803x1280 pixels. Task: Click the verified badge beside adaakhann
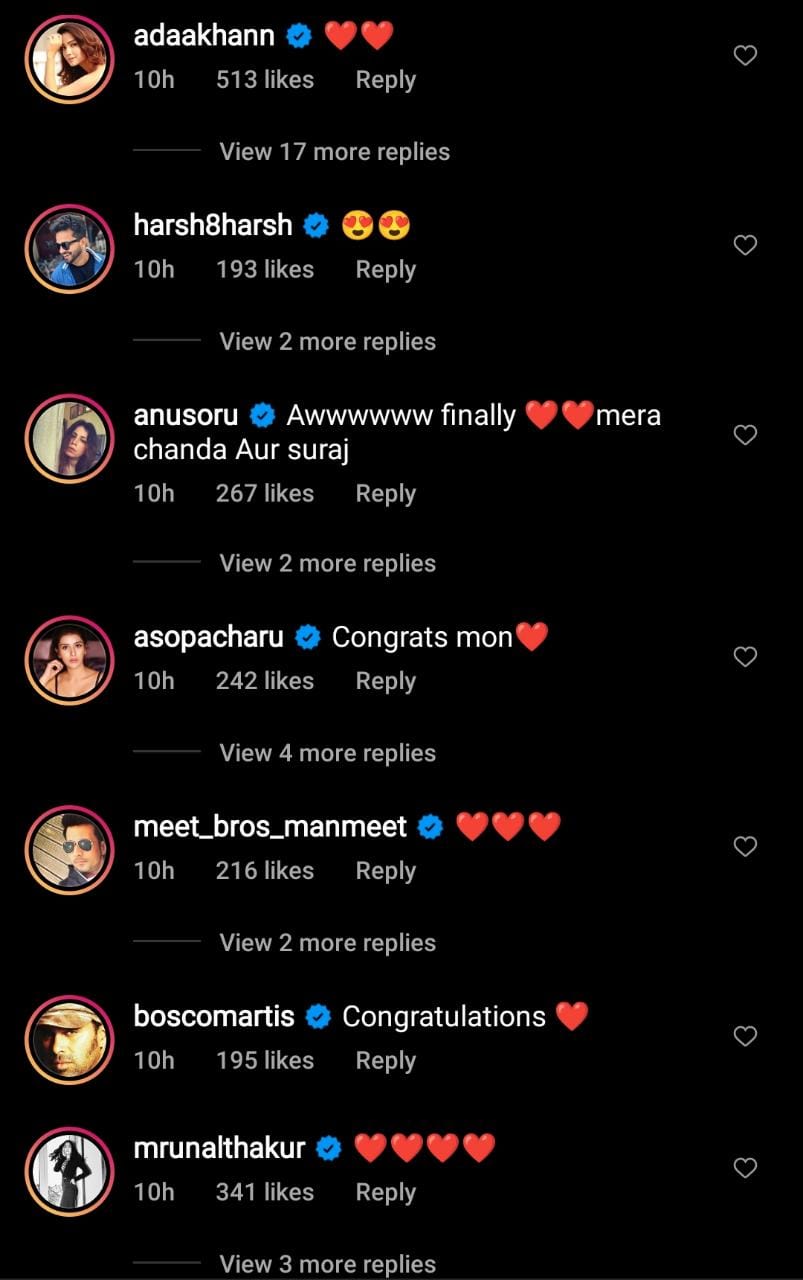(x=297, y=35)
